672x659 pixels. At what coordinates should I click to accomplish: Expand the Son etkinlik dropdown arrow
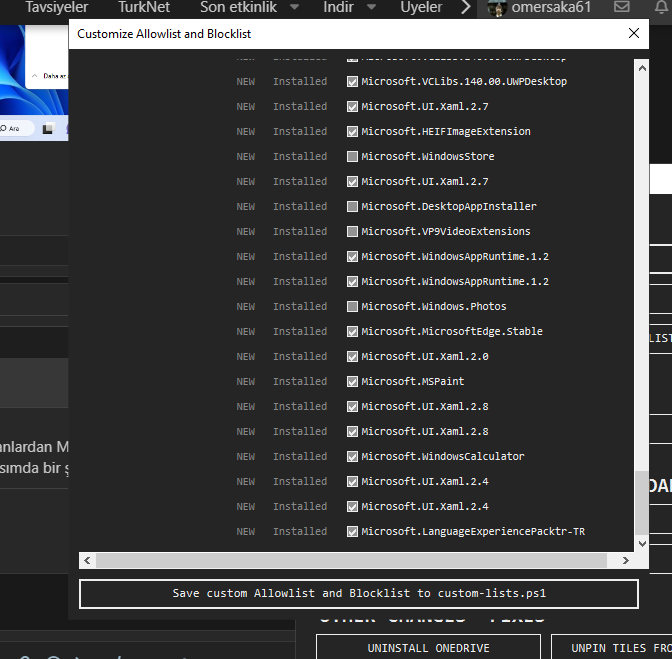click(x=294, y=7)
